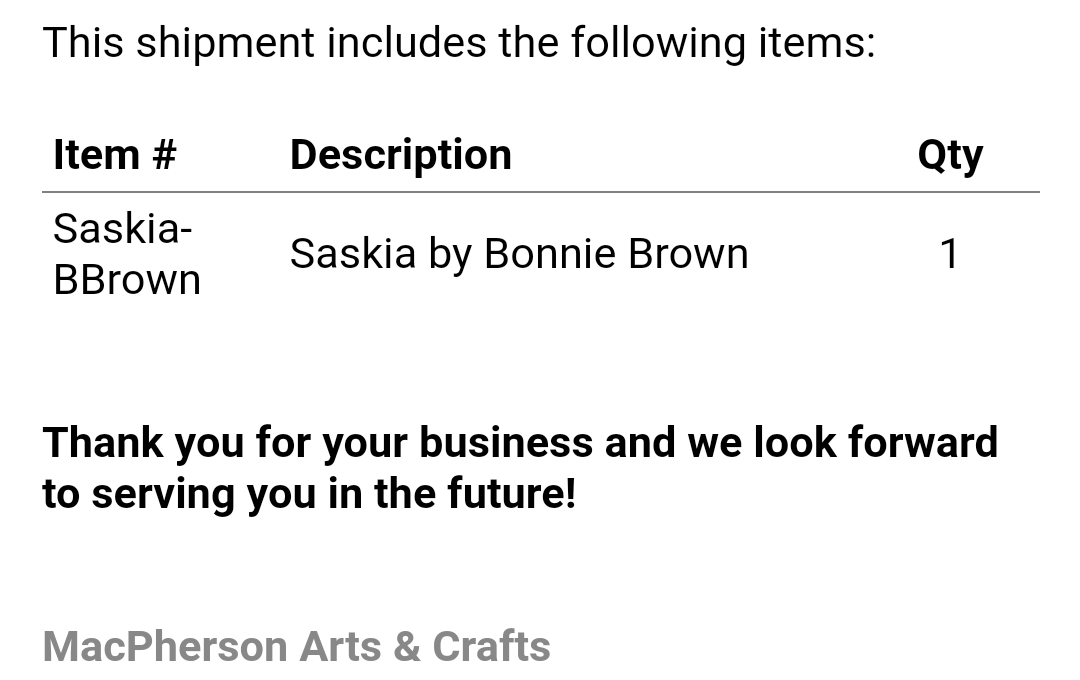Click the word "forward" in the bold message
This screenshot has width=1080, height=680.
click(x=923, y=442)
